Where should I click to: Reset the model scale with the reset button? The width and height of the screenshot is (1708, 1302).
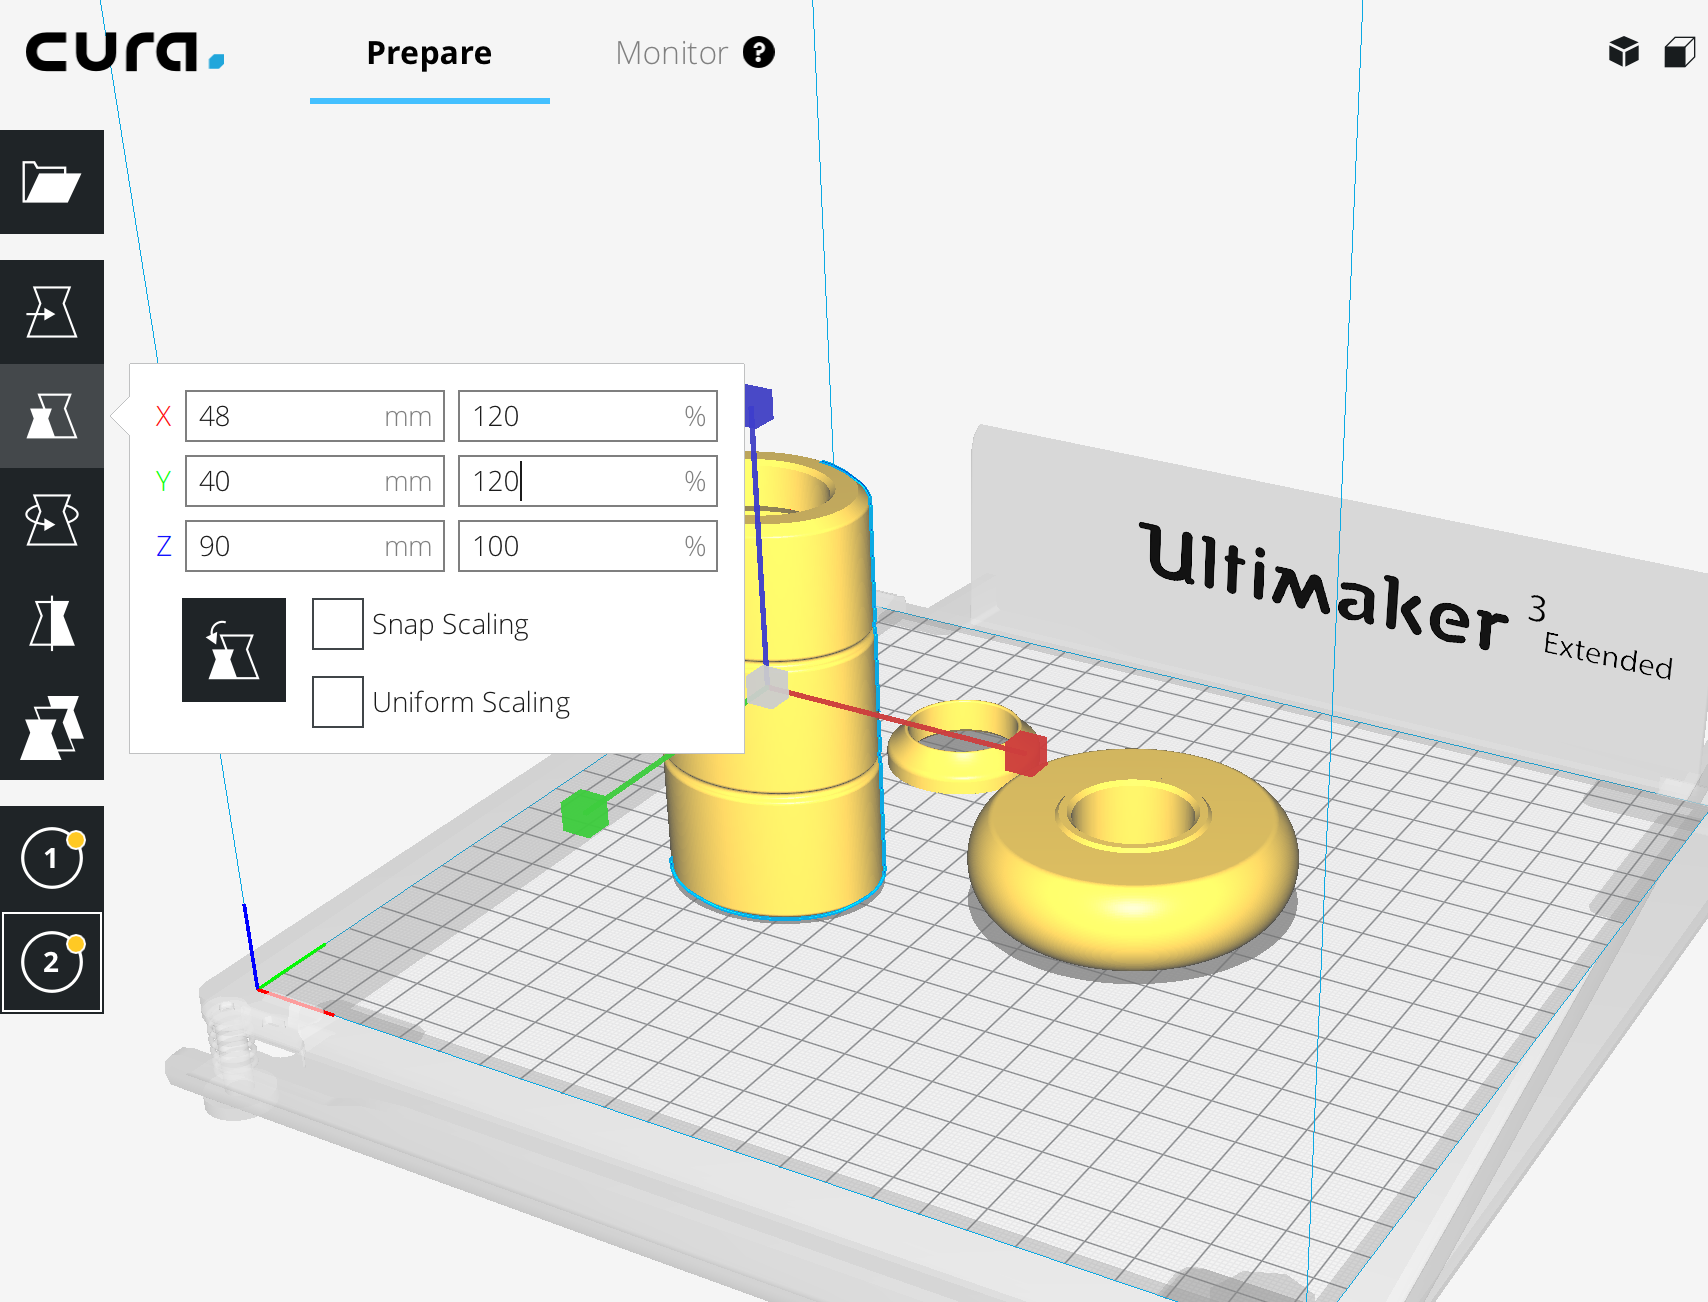point(234,650)
